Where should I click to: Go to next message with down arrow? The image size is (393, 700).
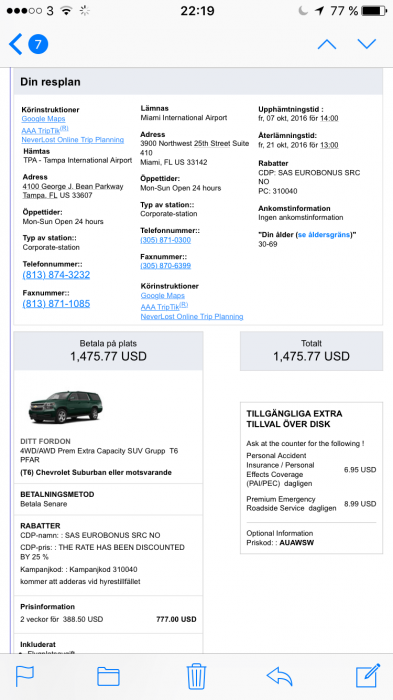[367, 44]
